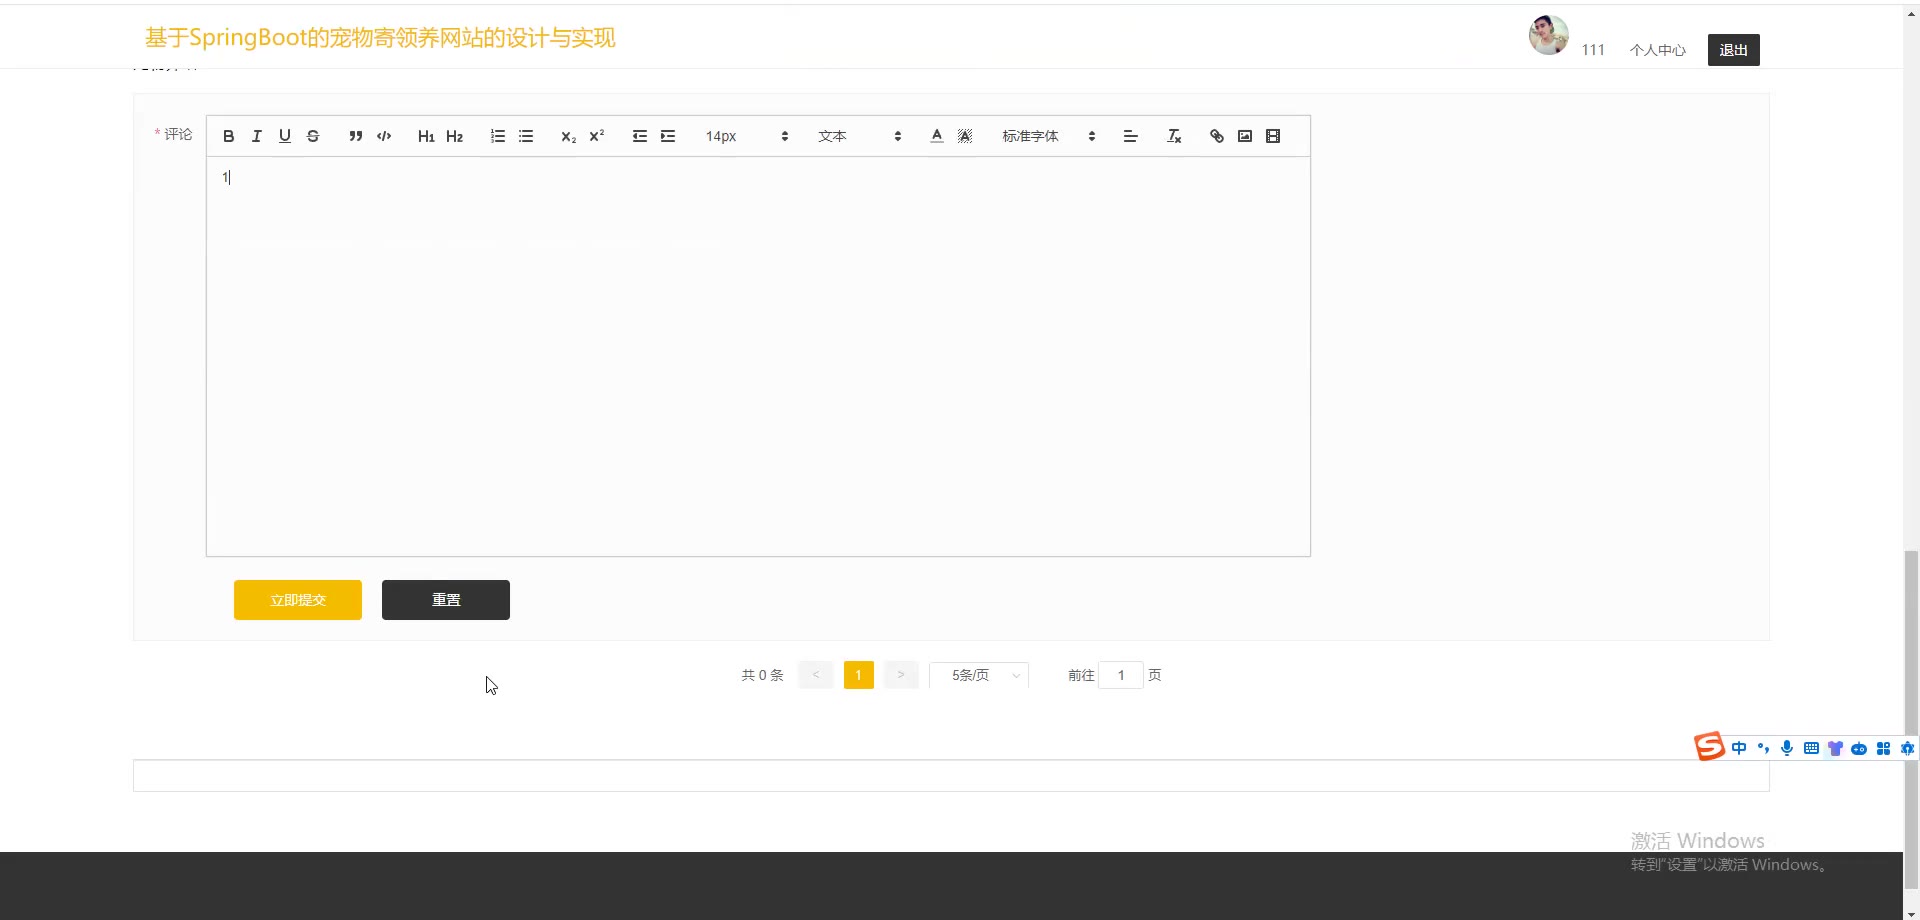Submit comment with 立即提交 button

pyautogui.click(x=298, y=600)
